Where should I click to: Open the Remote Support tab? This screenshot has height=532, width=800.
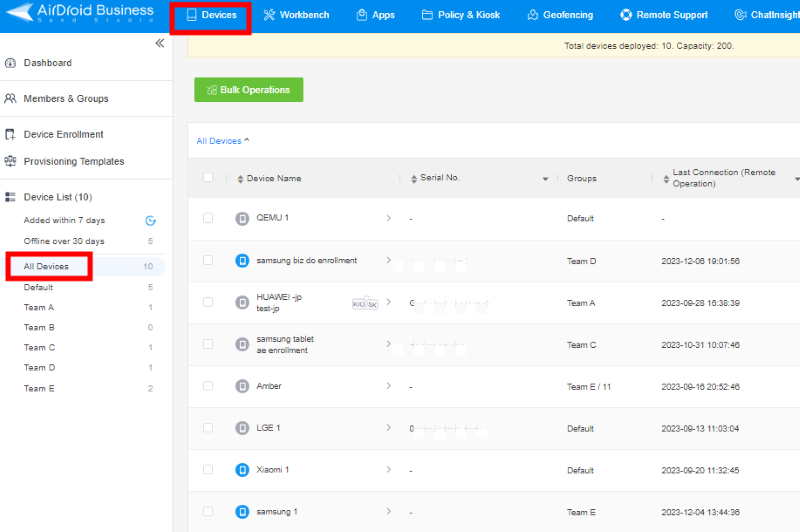pyautogui.click(x=664, y=15)
